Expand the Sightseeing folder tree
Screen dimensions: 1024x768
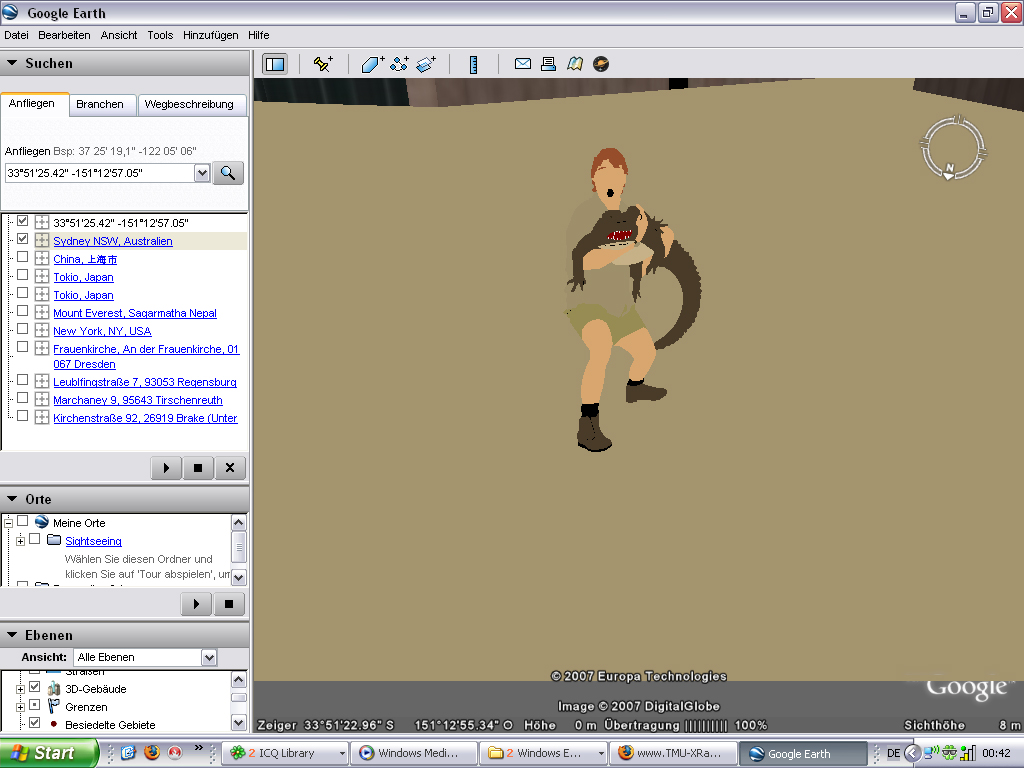(x=20, y=541)
